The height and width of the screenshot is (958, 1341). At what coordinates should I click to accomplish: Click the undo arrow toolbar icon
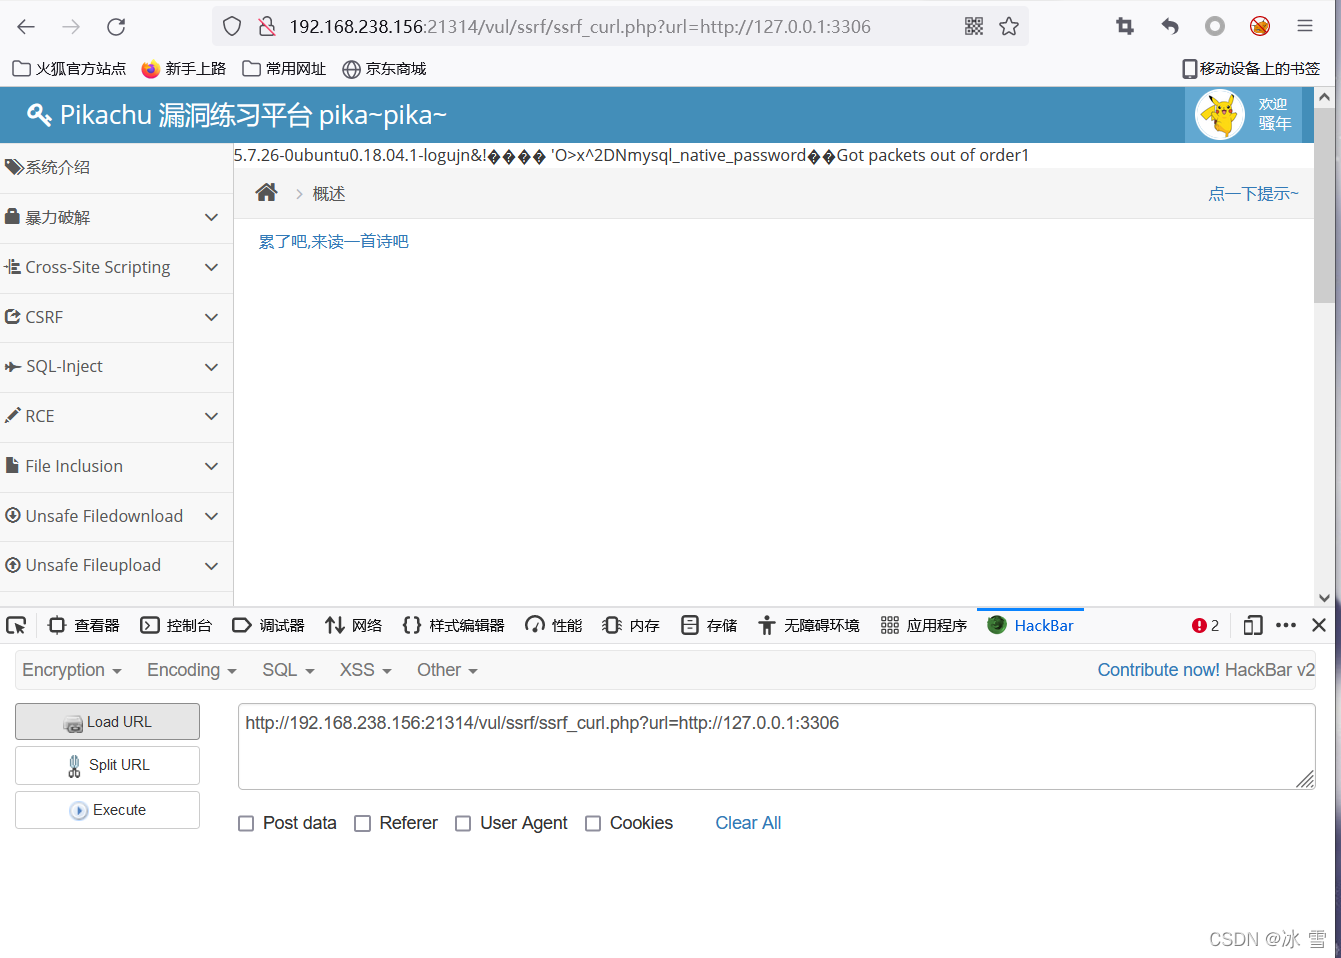click(x=1170, y=27)
